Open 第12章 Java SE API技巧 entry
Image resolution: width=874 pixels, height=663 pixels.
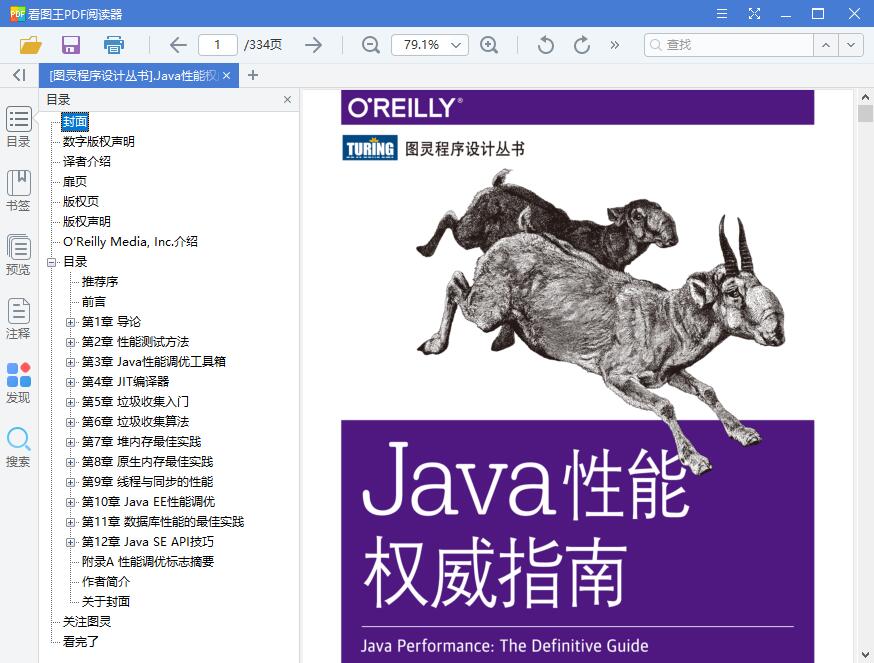(148, 542)
